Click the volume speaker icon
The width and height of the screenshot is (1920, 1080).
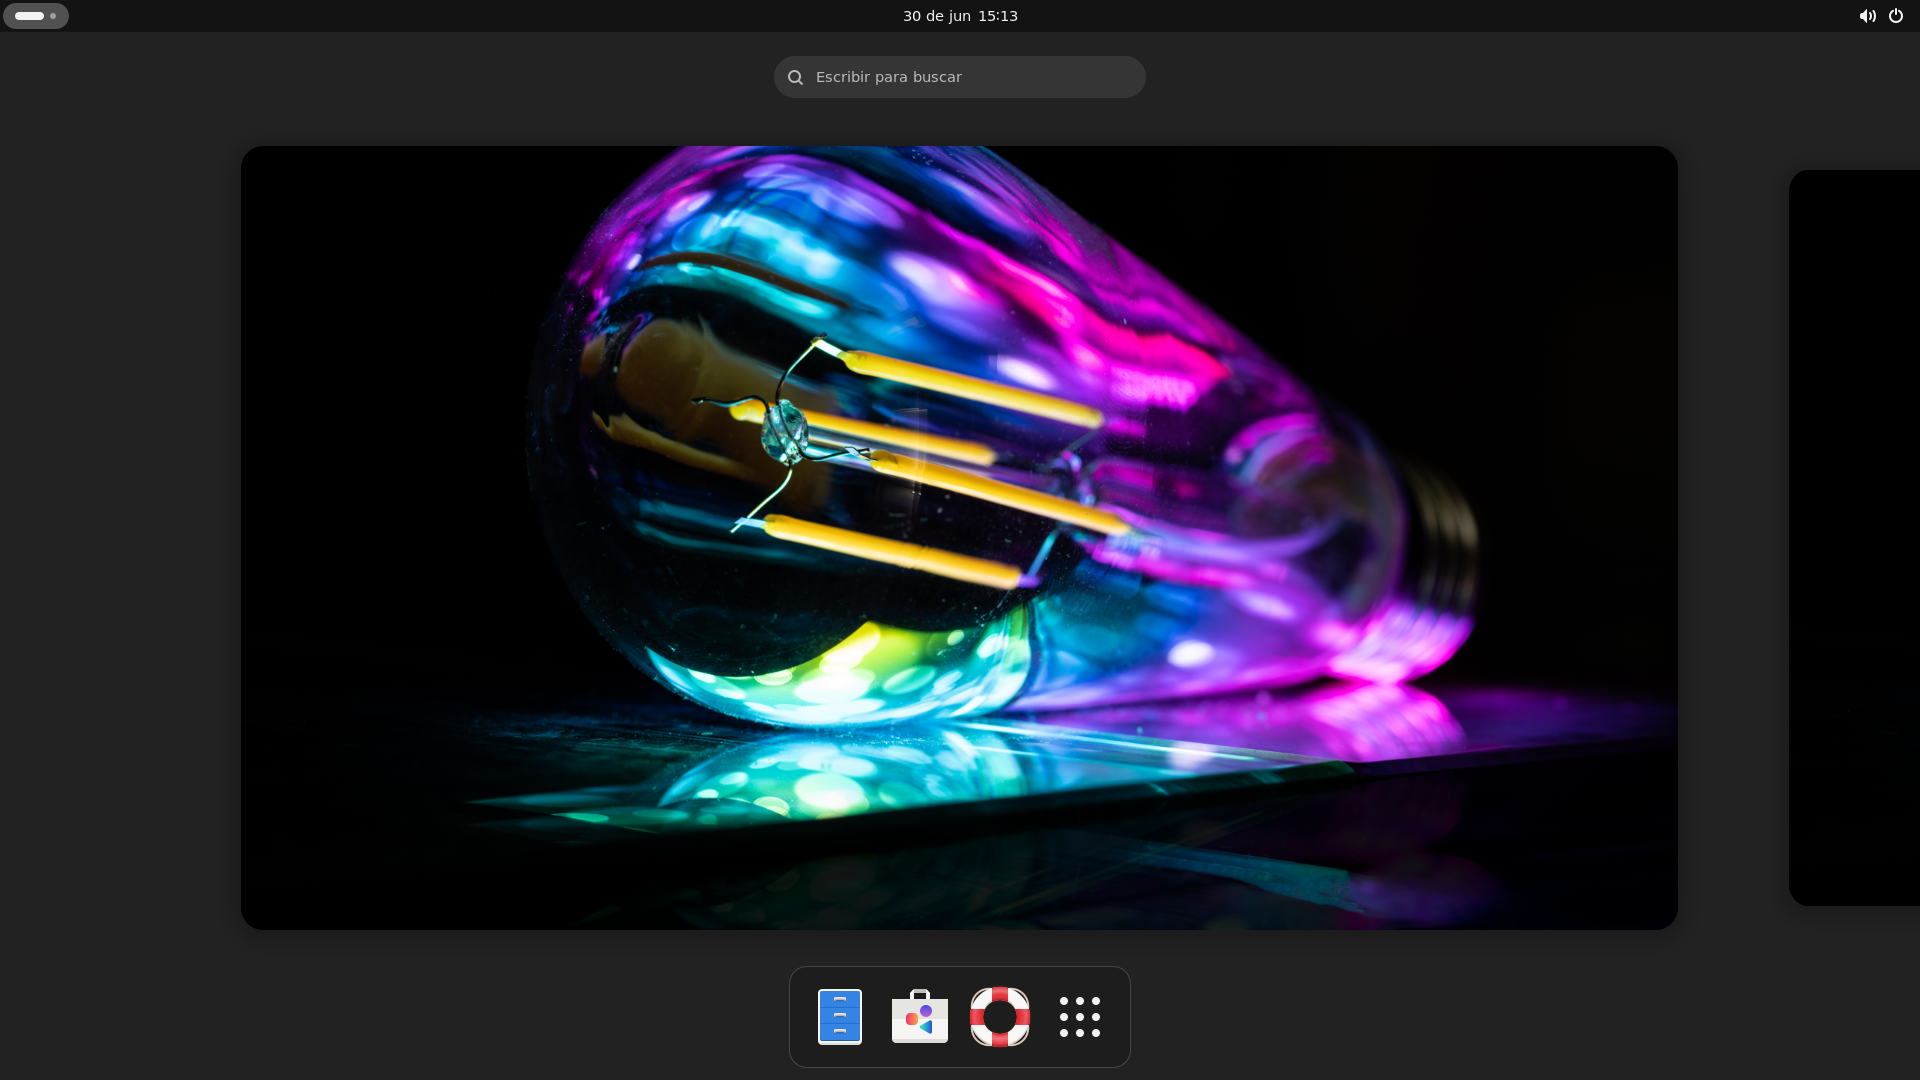pos(1866,16)
